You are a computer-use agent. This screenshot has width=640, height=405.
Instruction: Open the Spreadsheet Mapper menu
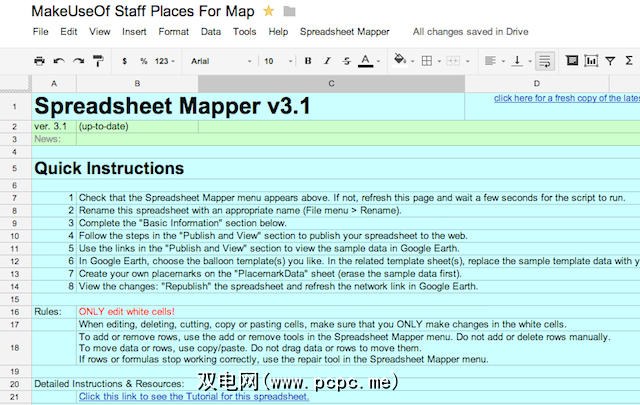tap(346, 32)
